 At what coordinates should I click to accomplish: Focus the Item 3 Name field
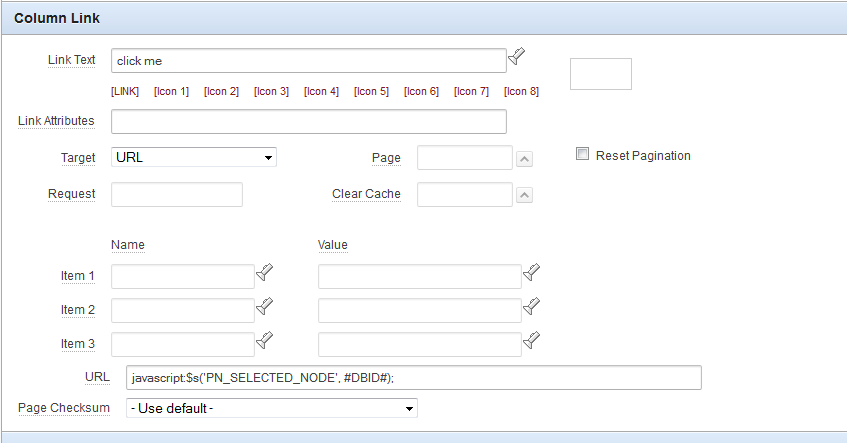point(183,345)
